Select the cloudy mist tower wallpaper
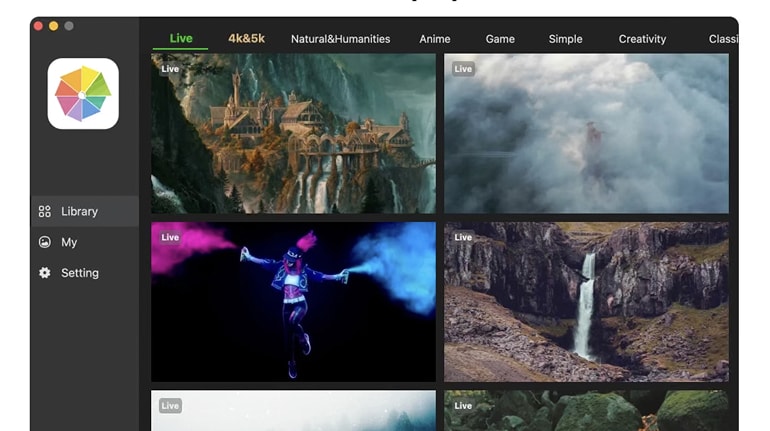Image resolution: width=770 pixels, height=431 pixels. (x=586, y=134)
